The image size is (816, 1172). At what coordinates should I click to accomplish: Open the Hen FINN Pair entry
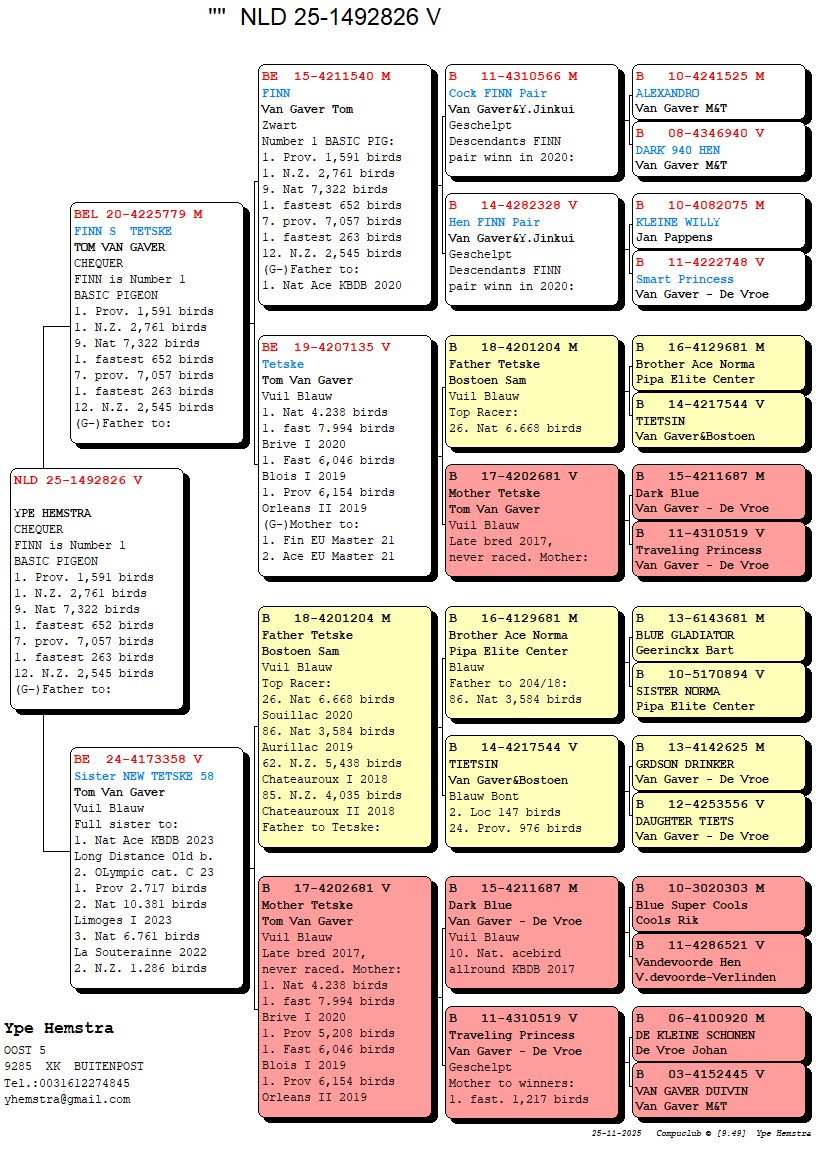point(494,222)
